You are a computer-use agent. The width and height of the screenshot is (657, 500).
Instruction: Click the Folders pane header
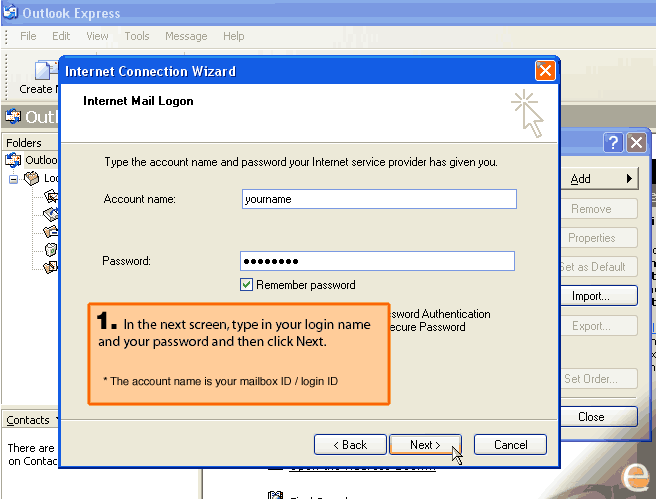[x=30, y=143]
